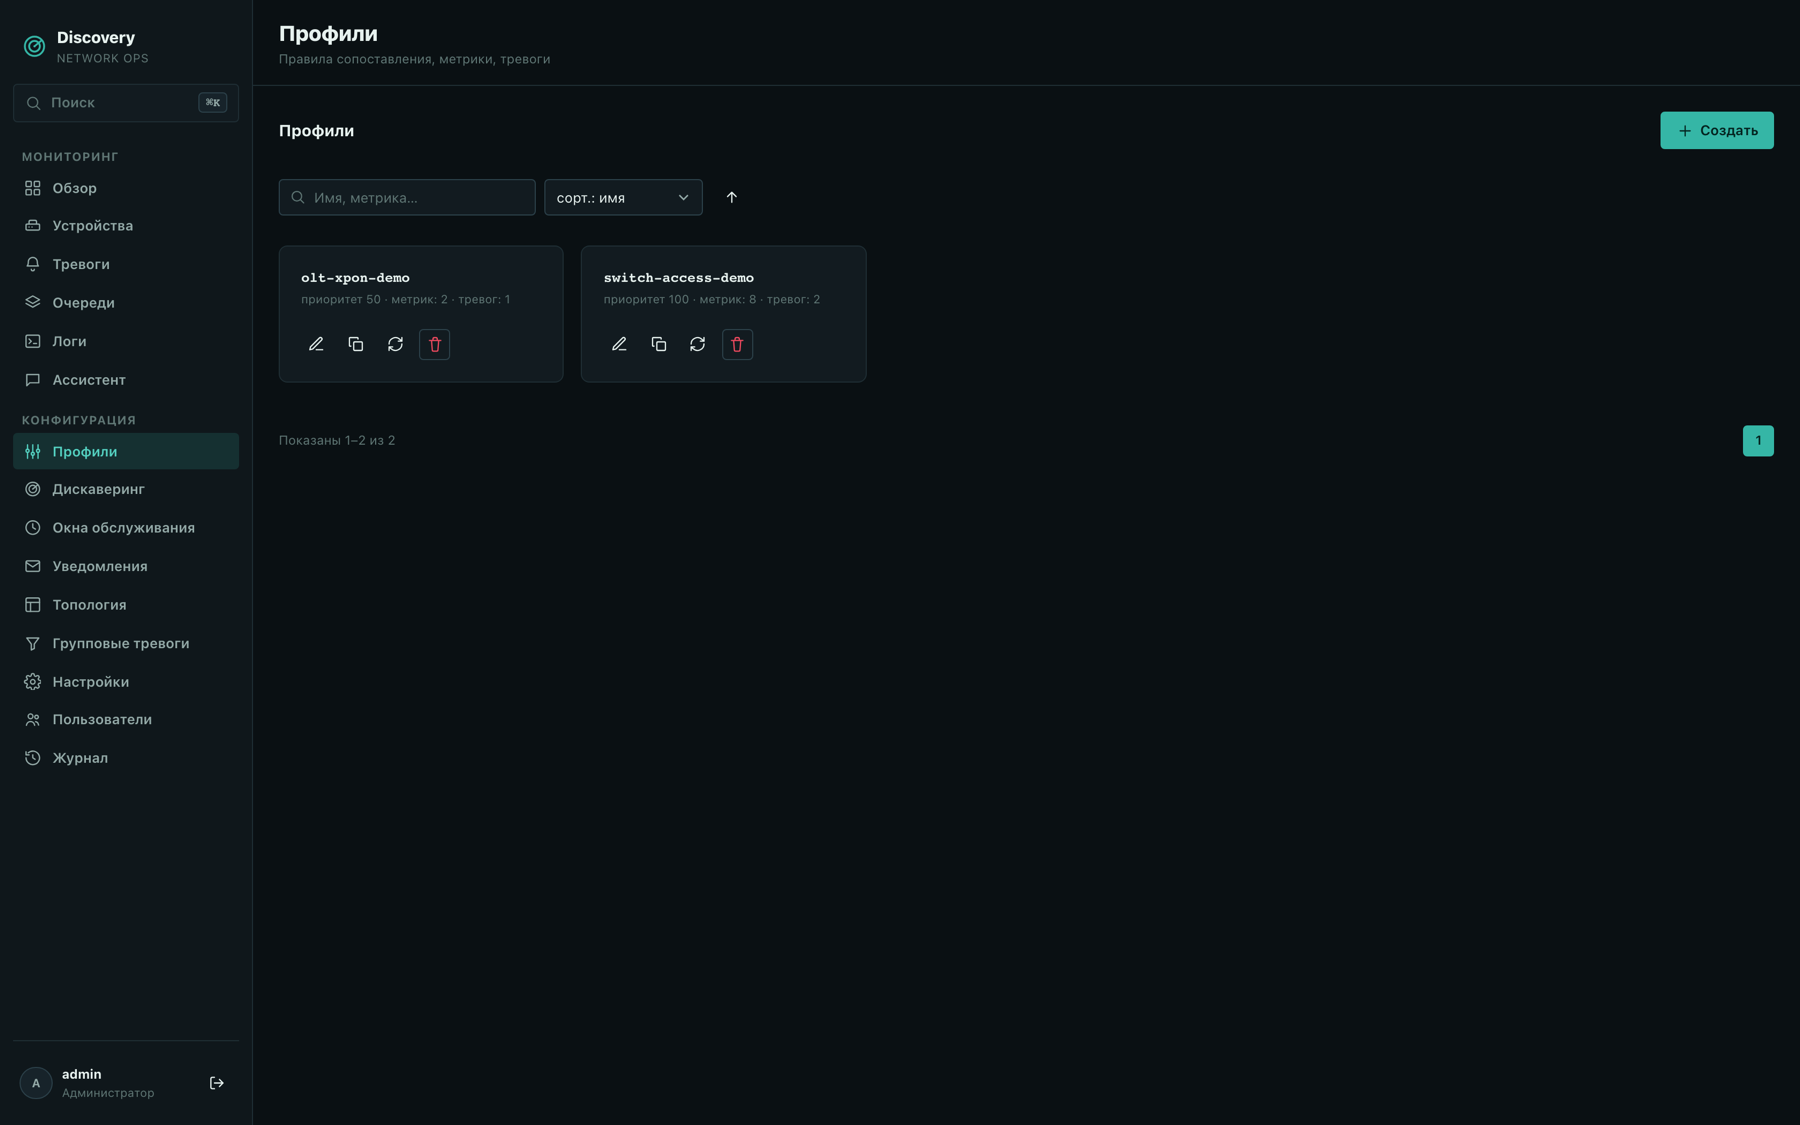Go to Групповые тревоги
Viewport: 1800px width, 1125px height.
click(x=126, y=643)
